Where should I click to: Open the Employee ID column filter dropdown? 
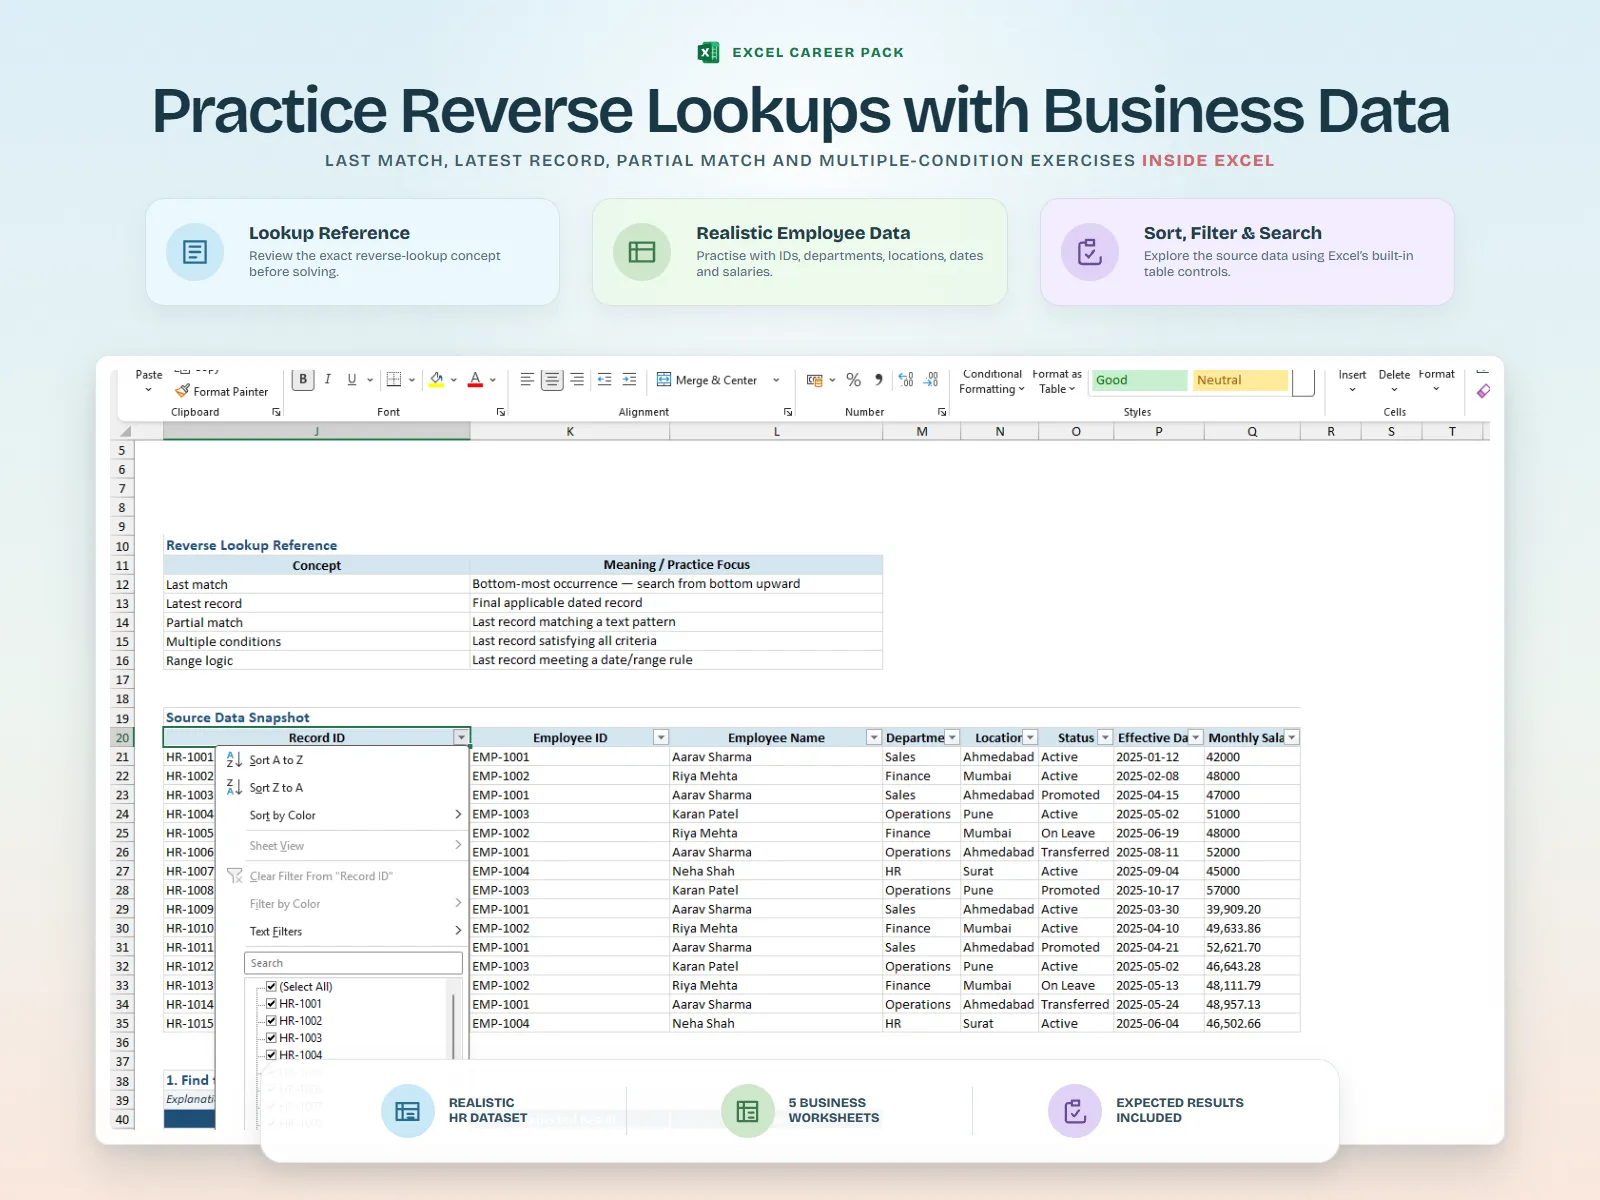pos(661,738)
